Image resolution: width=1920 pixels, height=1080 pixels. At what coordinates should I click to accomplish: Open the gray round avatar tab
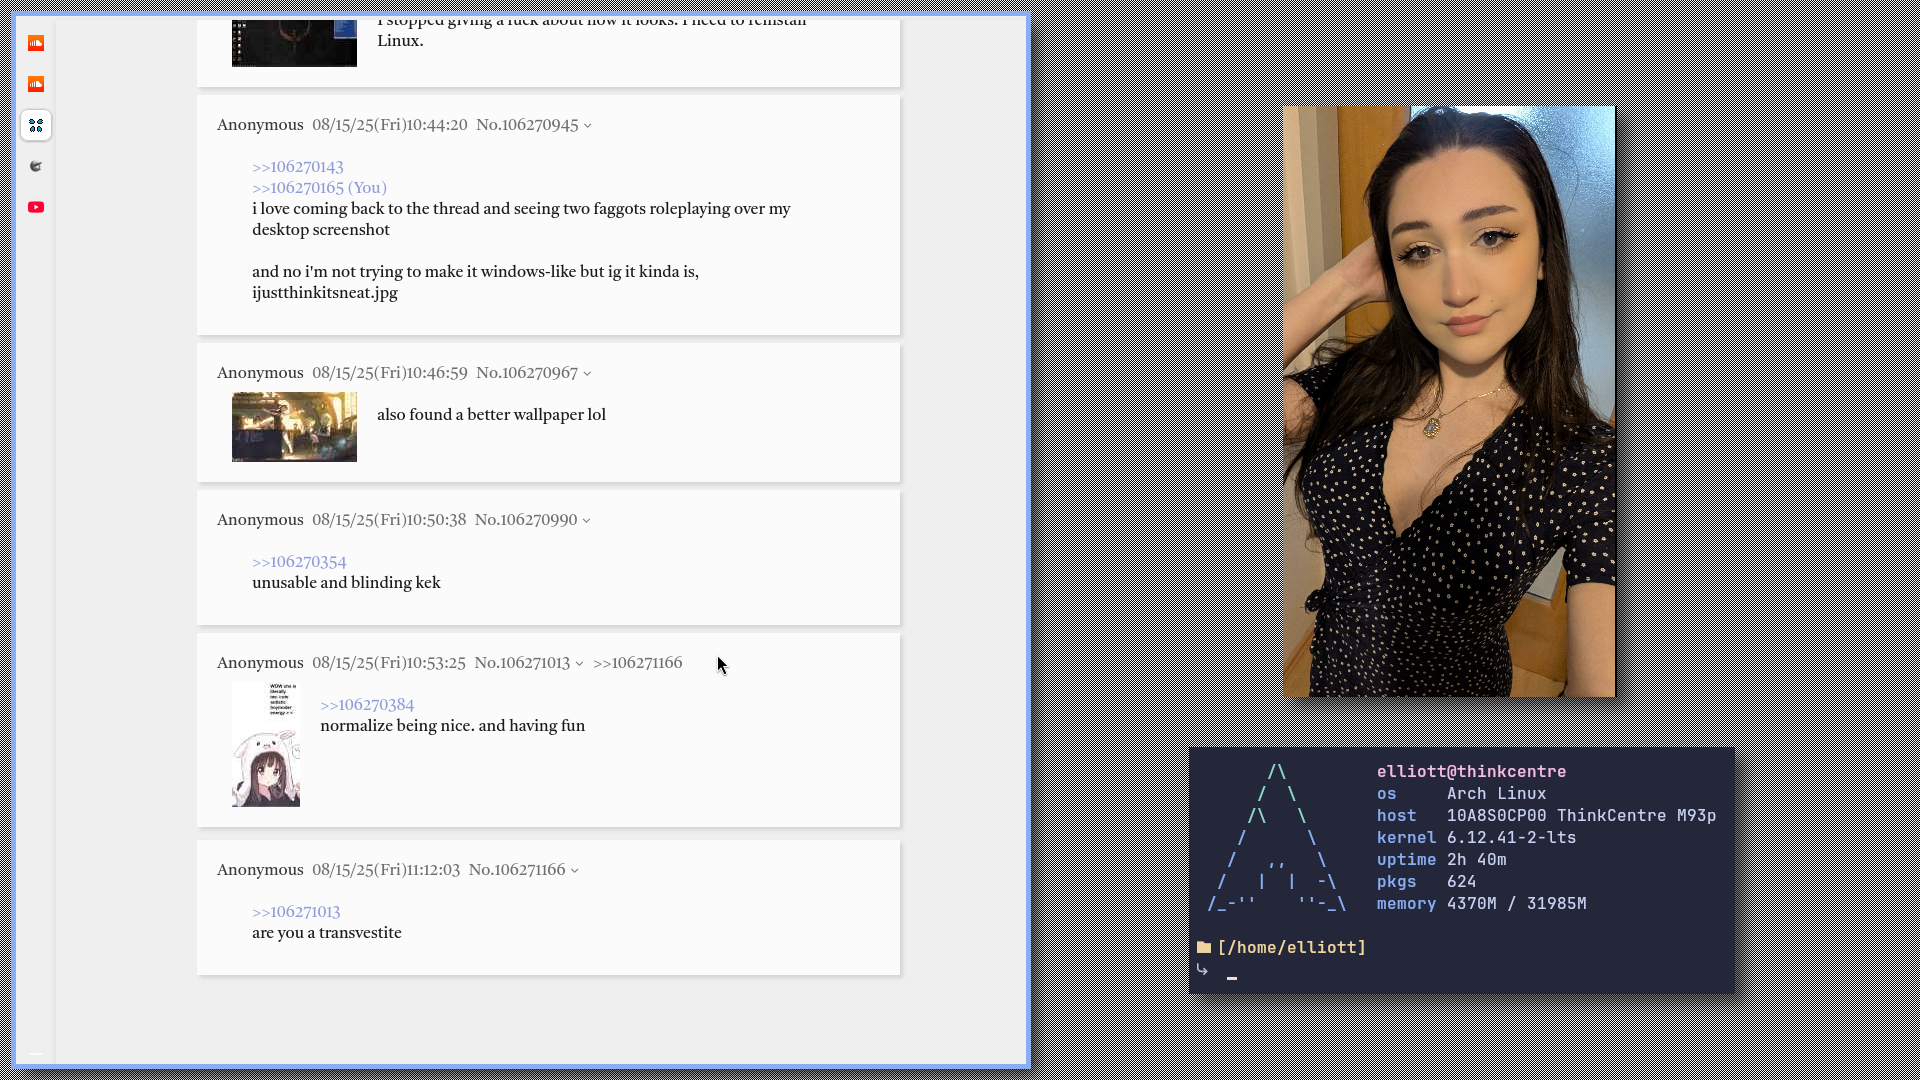click(x=36, y=166)
